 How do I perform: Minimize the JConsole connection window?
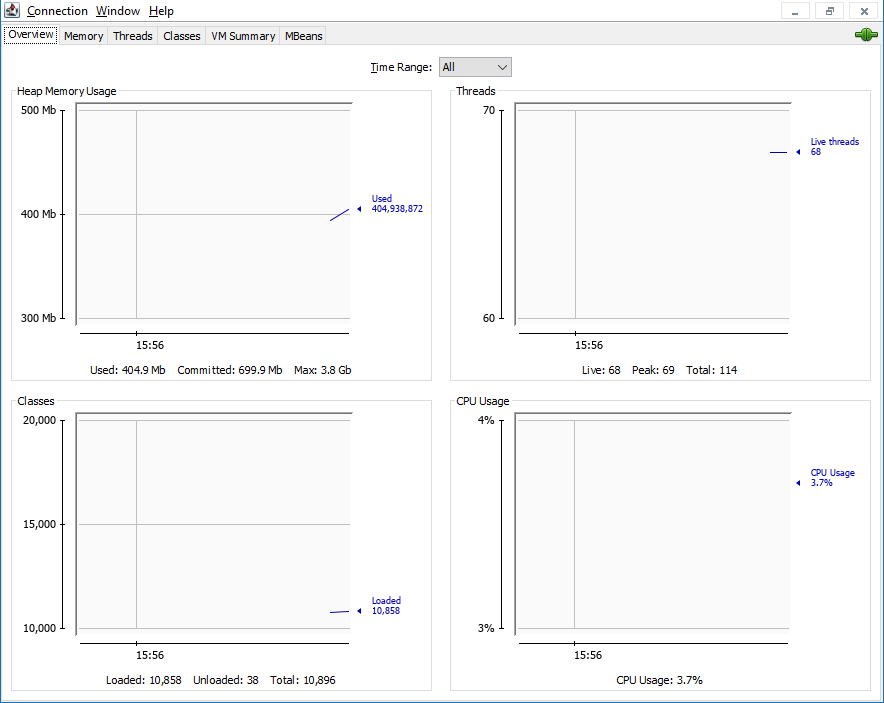click(x=795, y=11)
